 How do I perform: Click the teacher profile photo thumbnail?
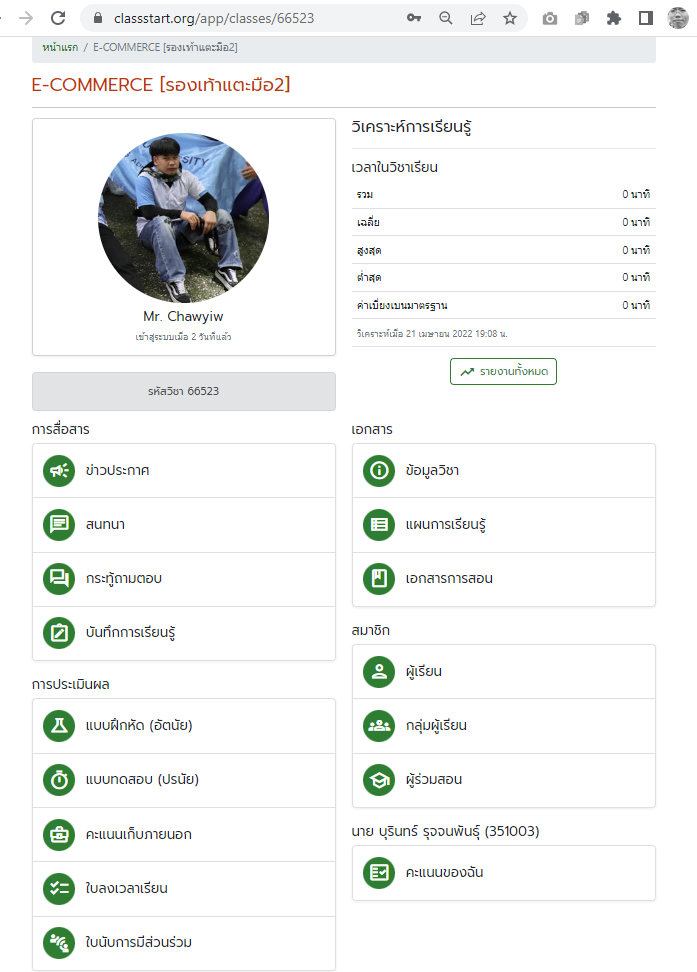pyautogui.click(x=184, y=218)
